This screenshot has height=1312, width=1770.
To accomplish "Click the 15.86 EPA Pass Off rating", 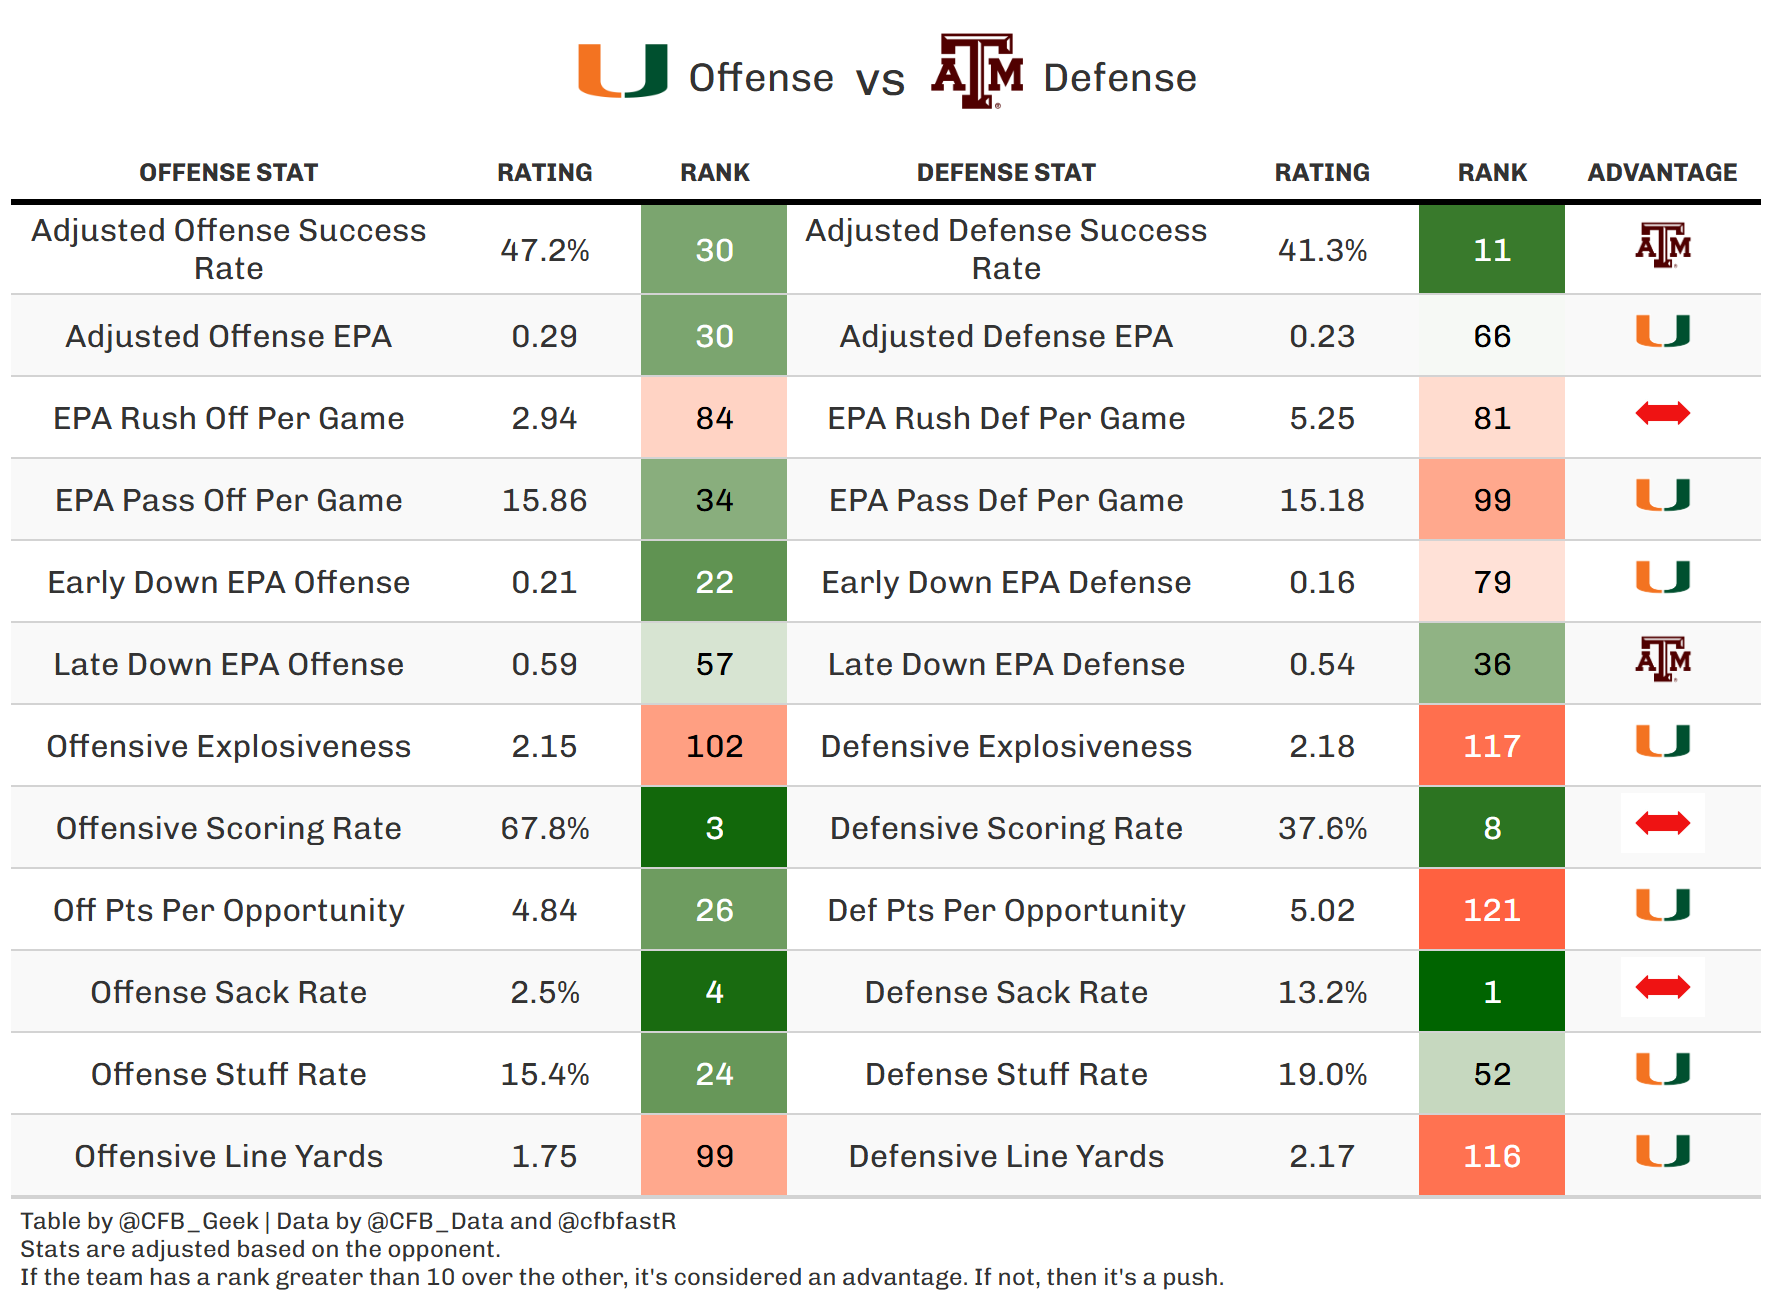I will tap(544, 500).
